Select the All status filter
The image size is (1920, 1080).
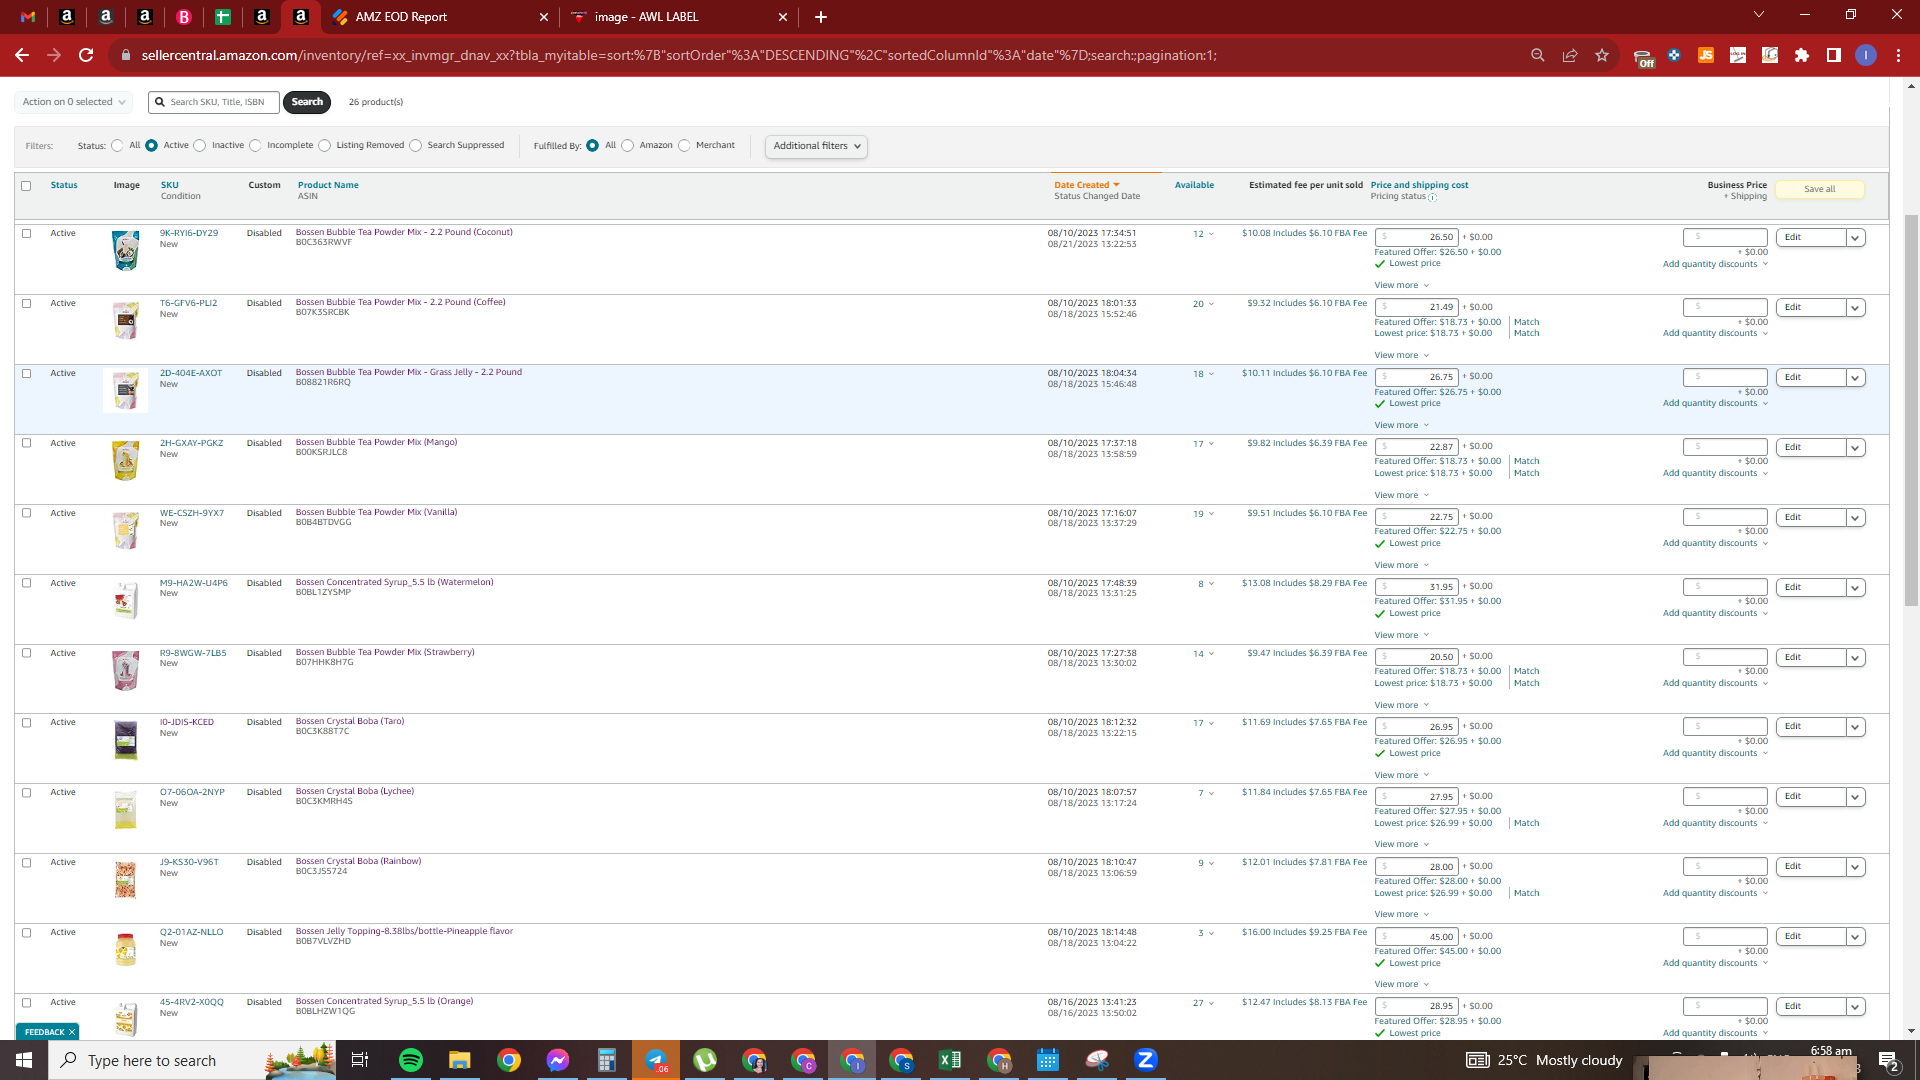pyautogui.click(x=118, y=146)
